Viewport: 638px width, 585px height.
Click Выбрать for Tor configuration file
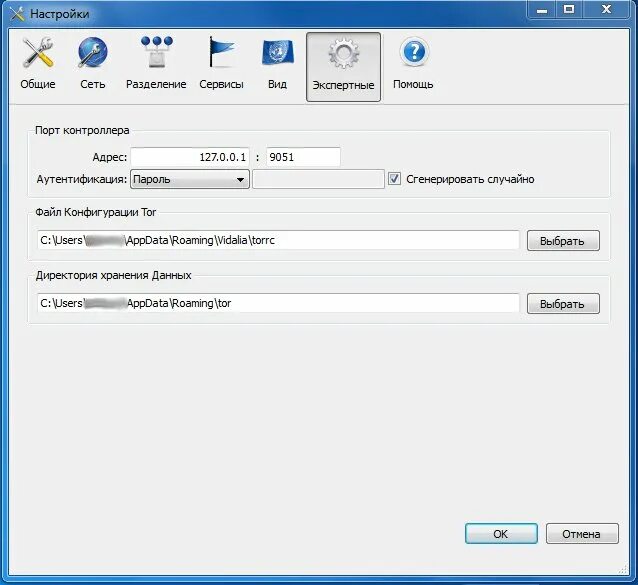tap(563, 240)
